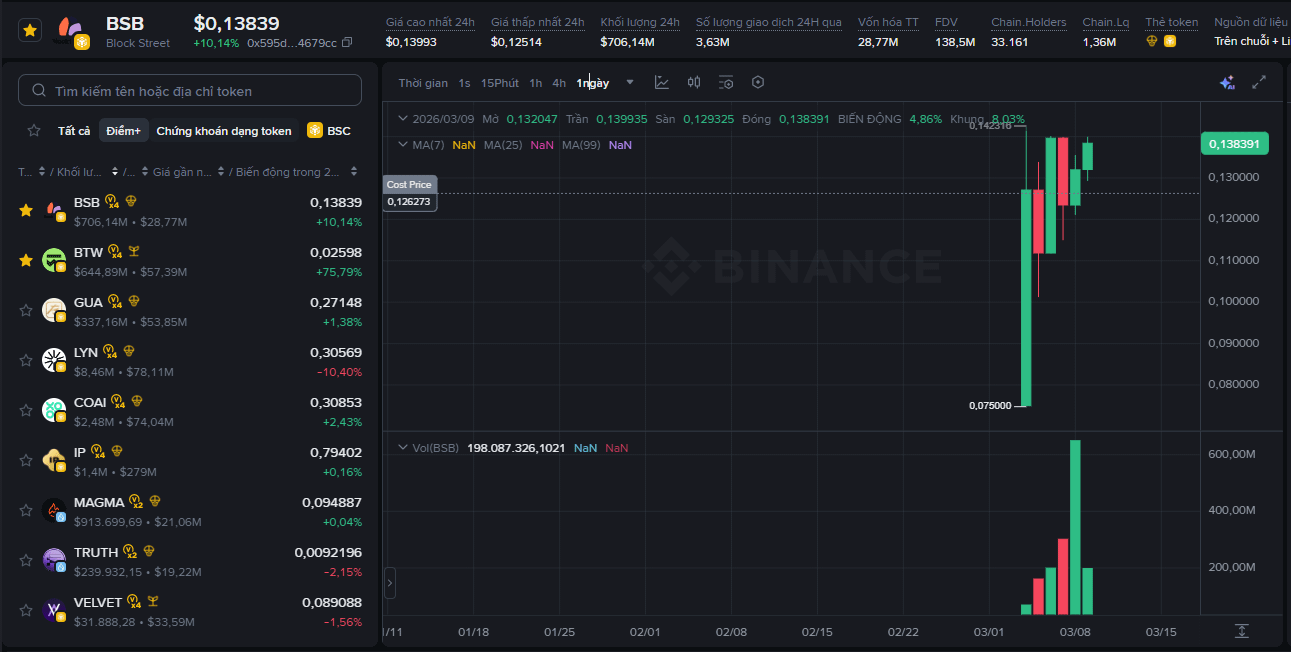Launch the AI sparkle assistant icon

click(1227, 83)
